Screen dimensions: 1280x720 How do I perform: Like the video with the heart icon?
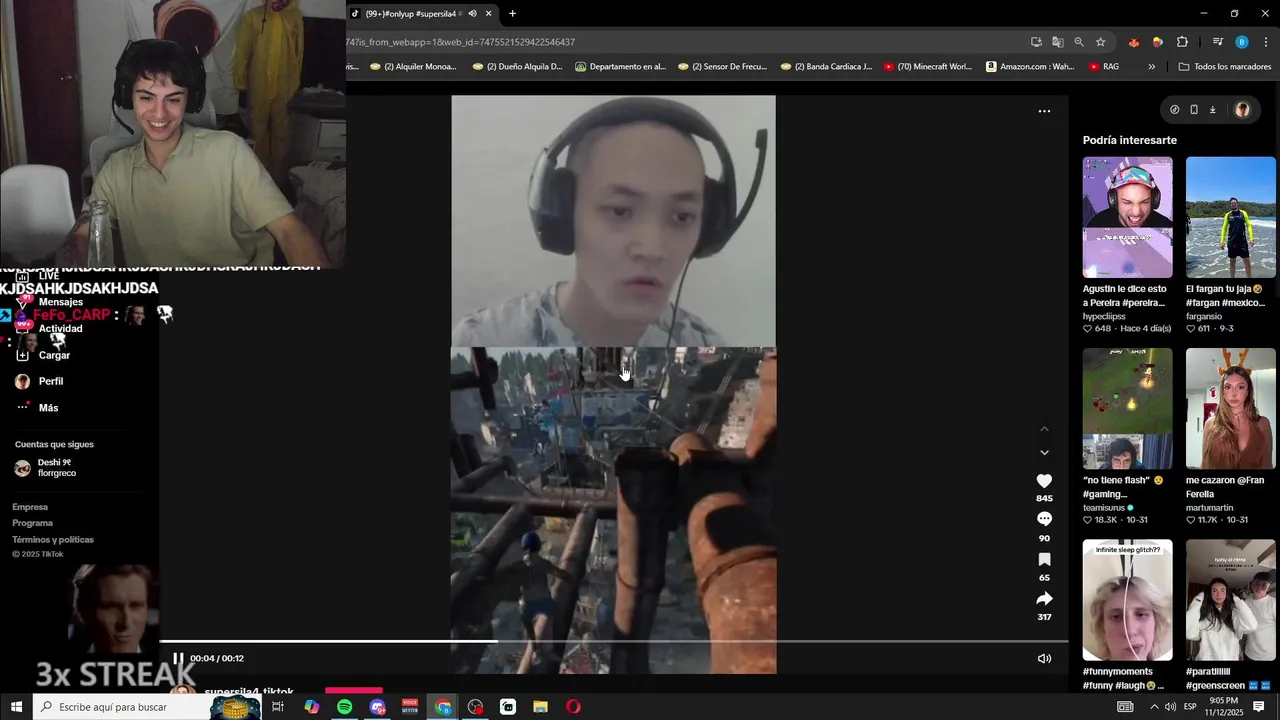coord(1044,481)
